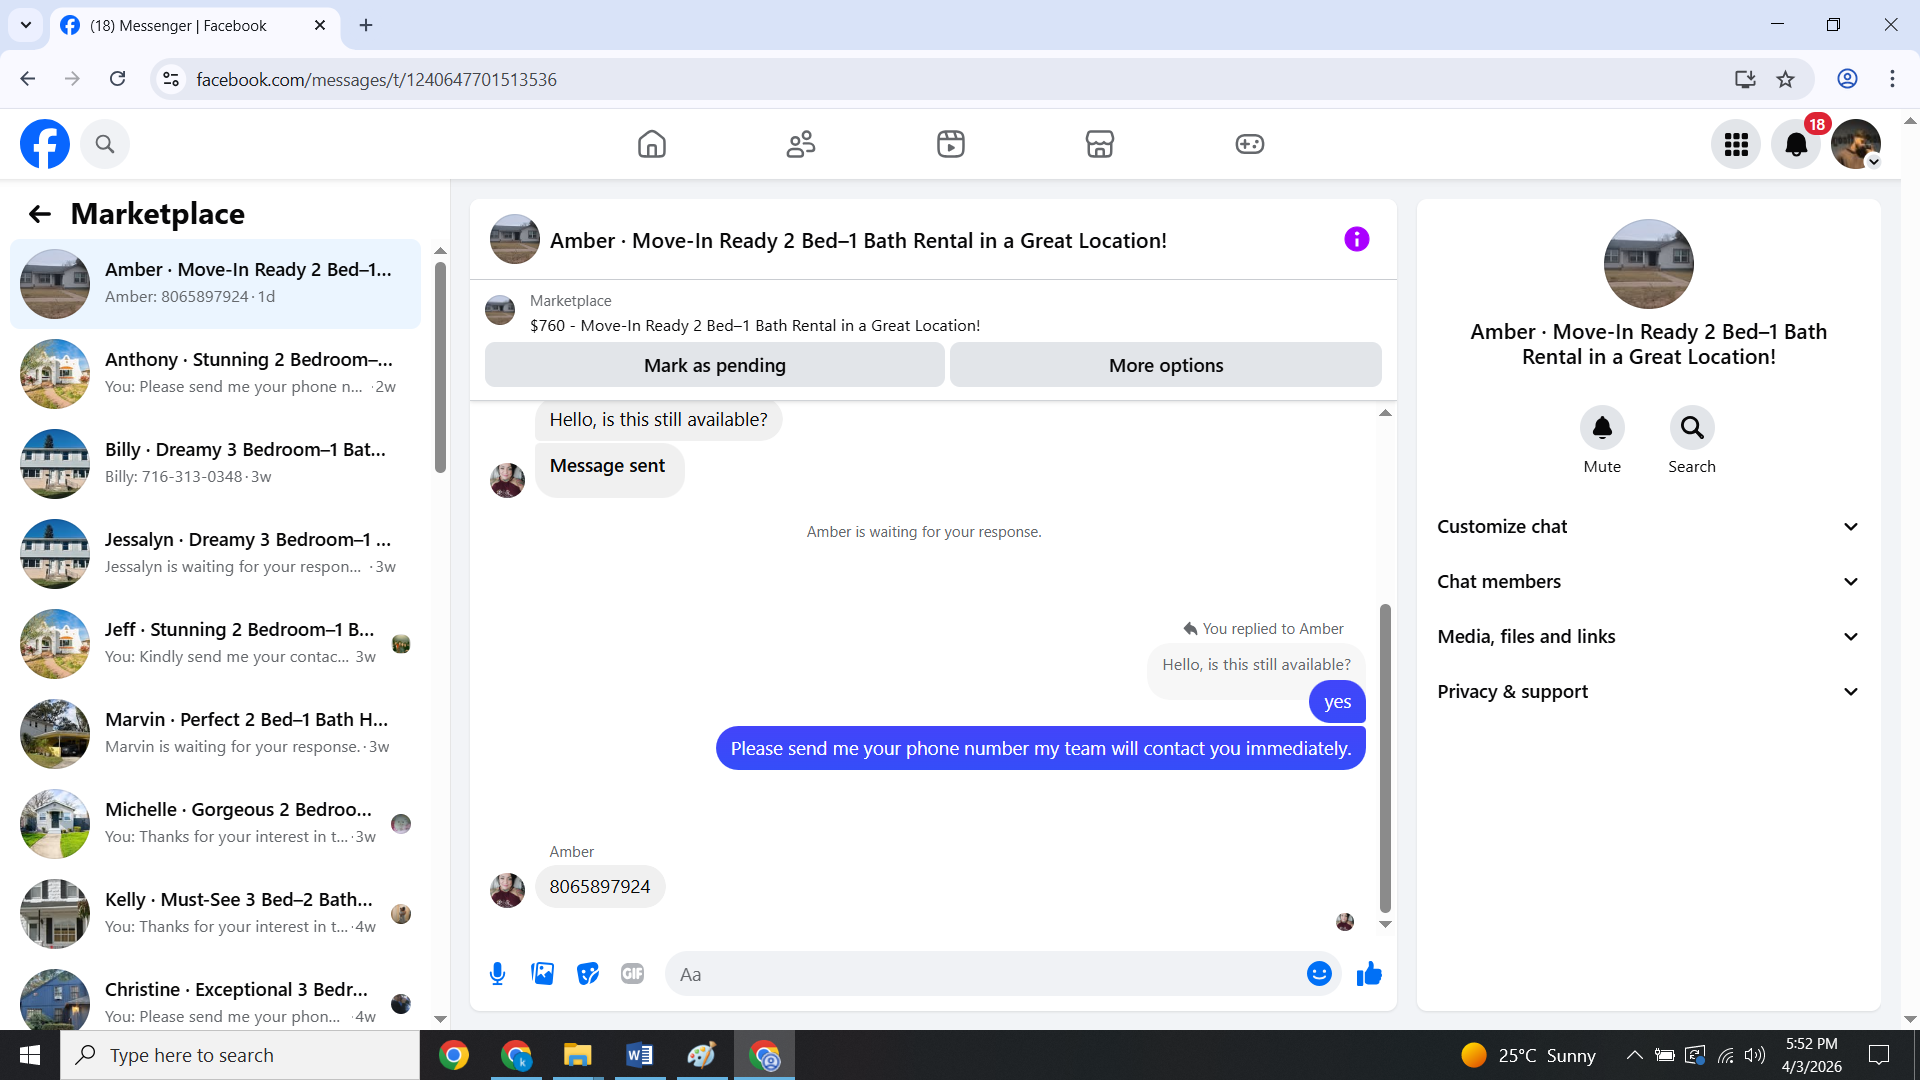1920x1080 pixels.
Task: Mute this conversation with bell button
Action: 1602,428
